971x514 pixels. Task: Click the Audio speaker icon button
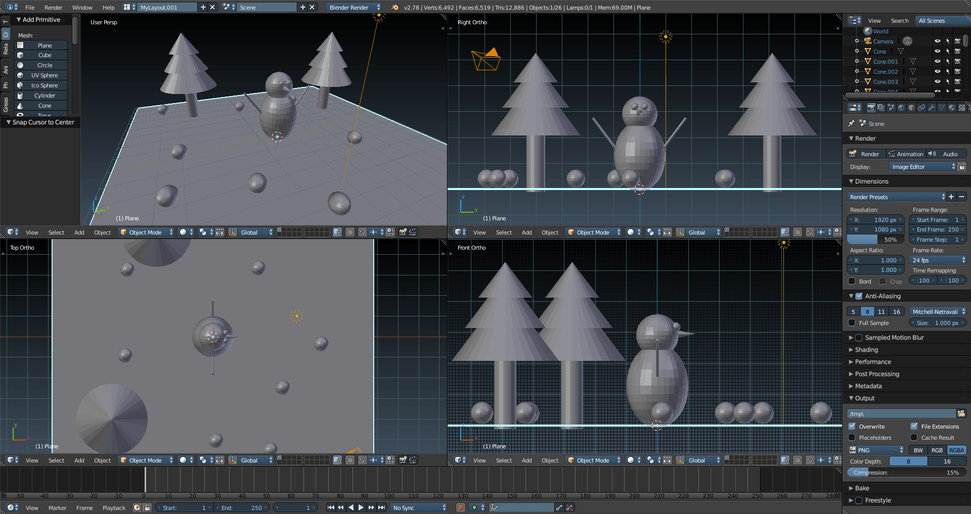[x=945, y=154]
